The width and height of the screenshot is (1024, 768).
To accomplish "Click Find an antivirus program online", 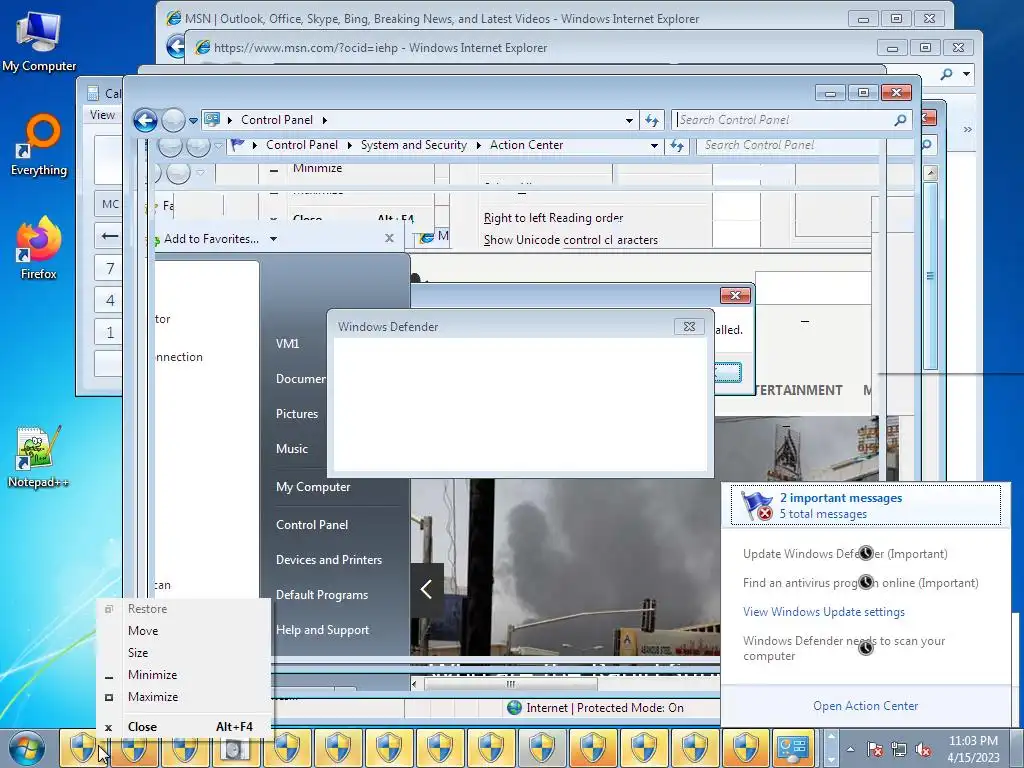I will point(861,583).
